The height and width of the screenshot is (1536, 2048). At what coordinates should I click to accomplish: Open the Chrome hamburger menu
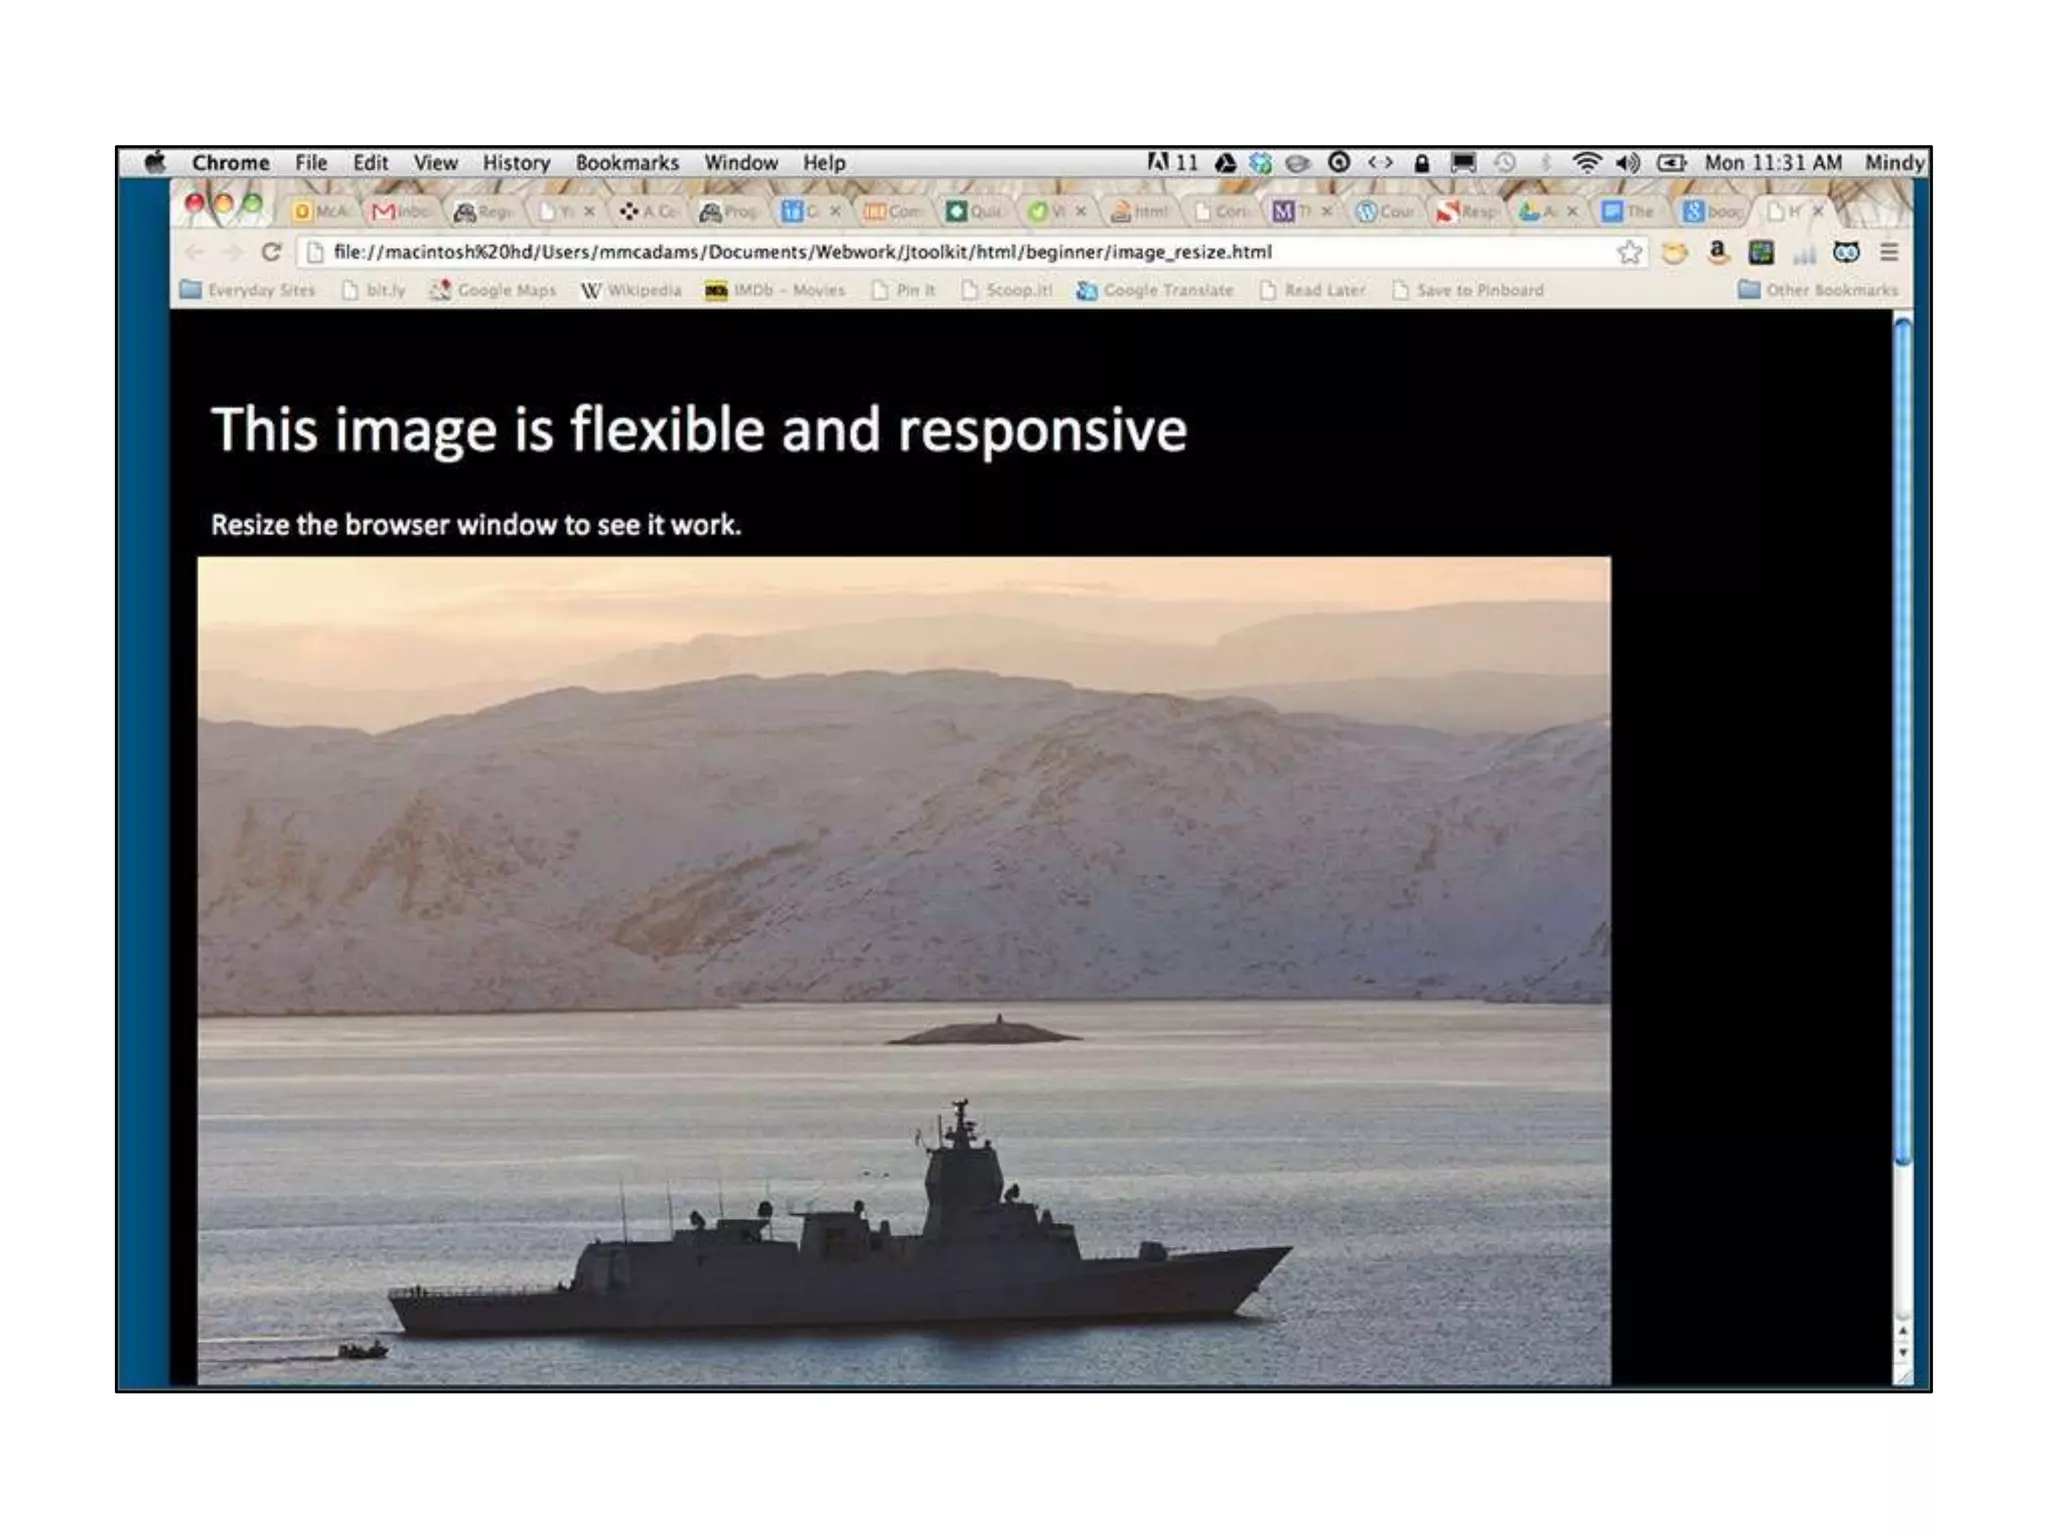click(x=1889, y=252)
